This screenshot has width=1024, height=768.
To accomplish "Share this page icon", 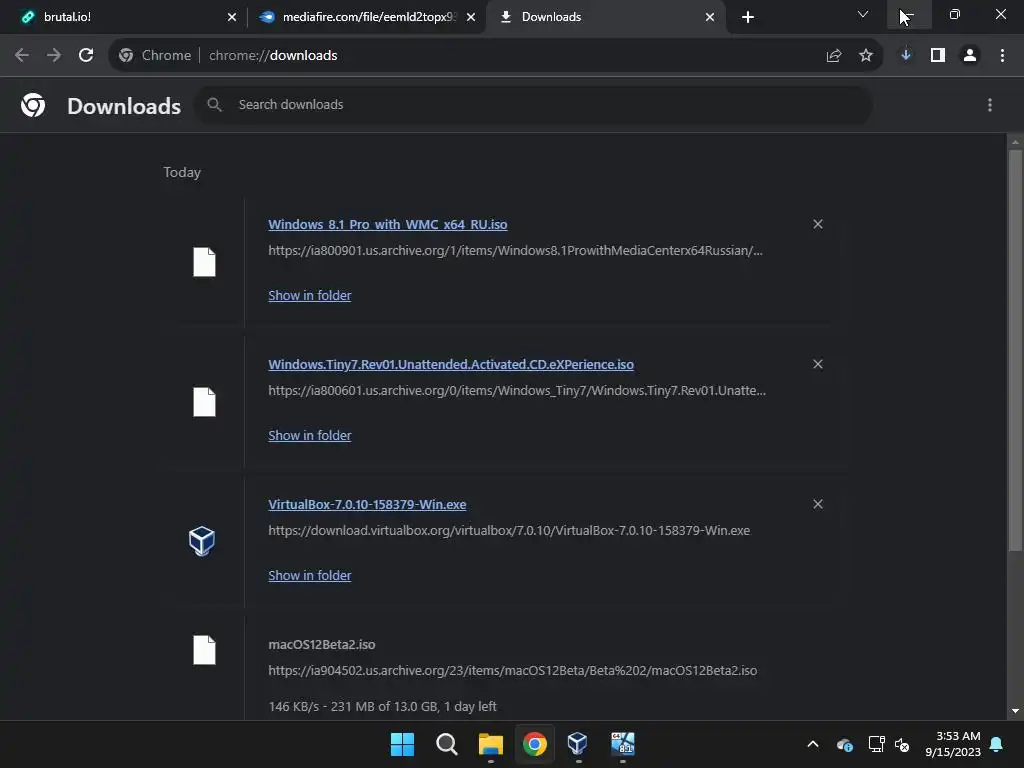I will pos(834,56).
